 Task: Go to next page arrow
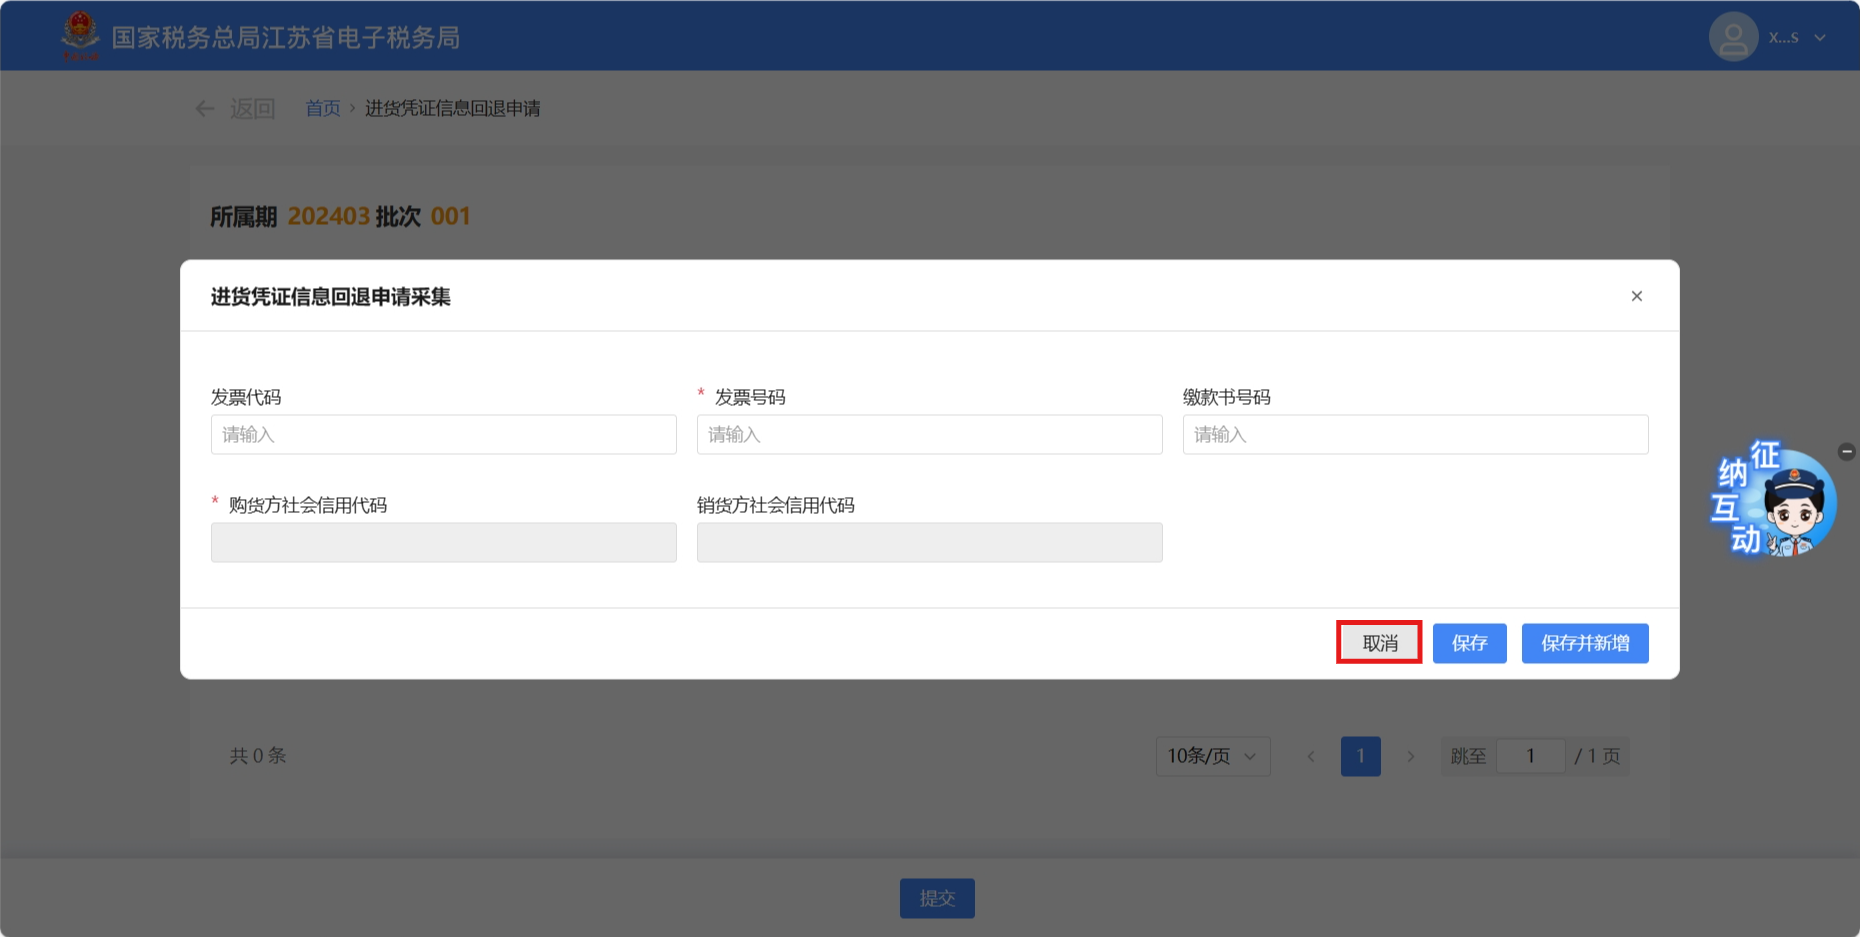click(x=1410, y=756)
